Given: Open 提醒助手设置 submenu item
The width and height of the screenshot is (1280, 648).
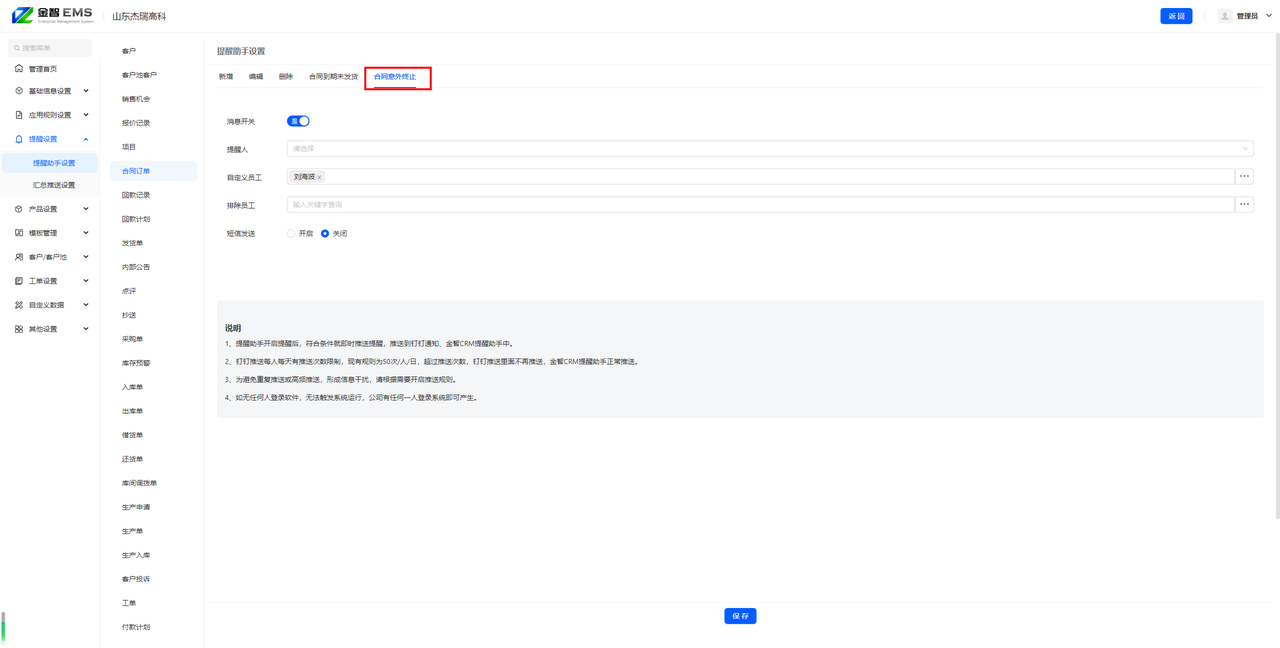Looking at the screenshot, I should pos(54,163).
